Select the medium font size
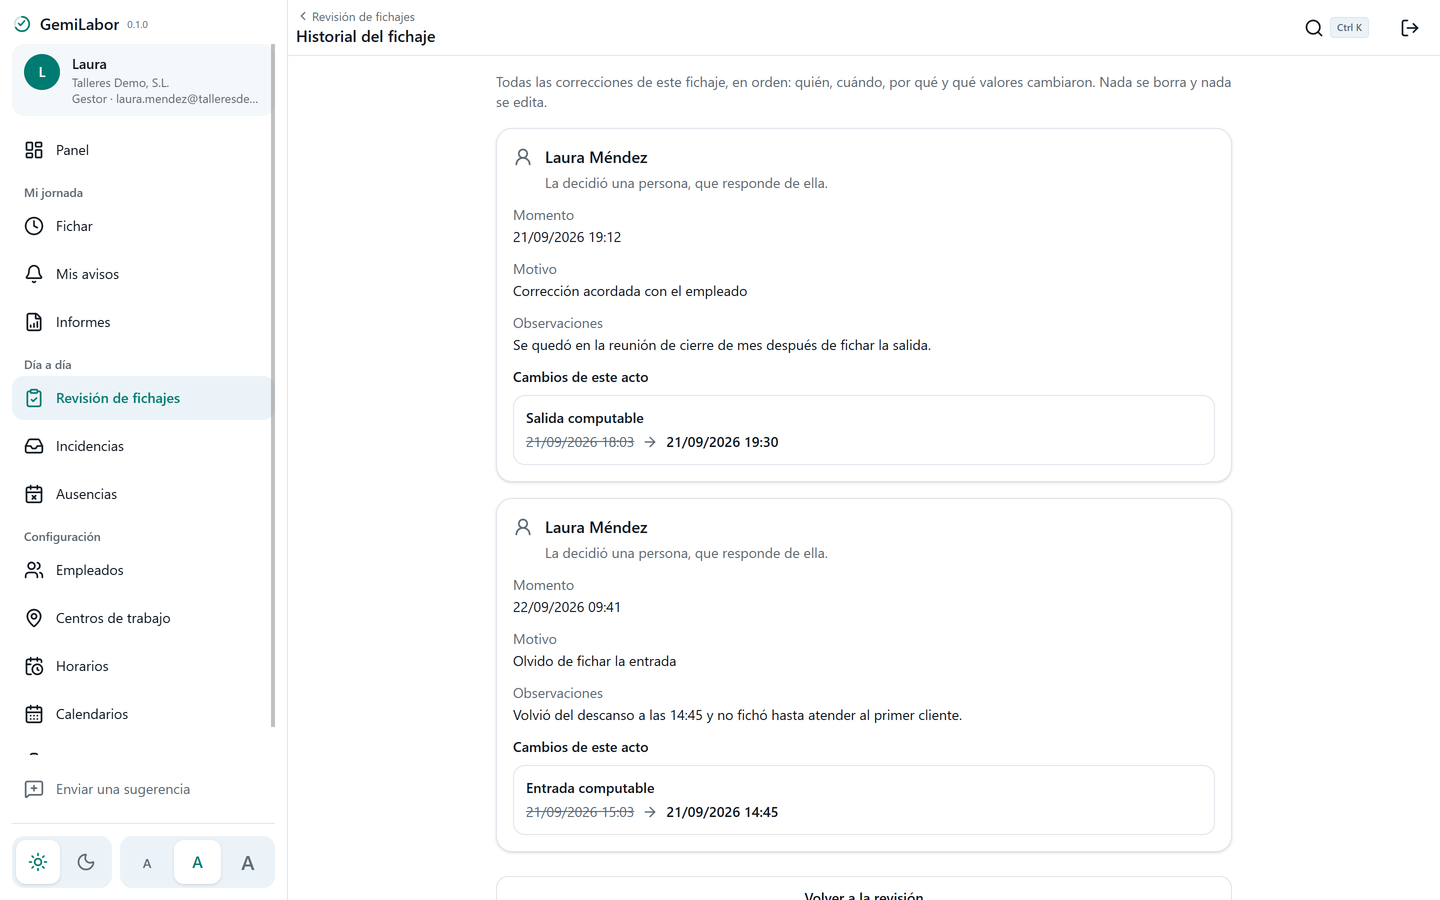Viewport: 1440px width, 900px height. [197, 862]
